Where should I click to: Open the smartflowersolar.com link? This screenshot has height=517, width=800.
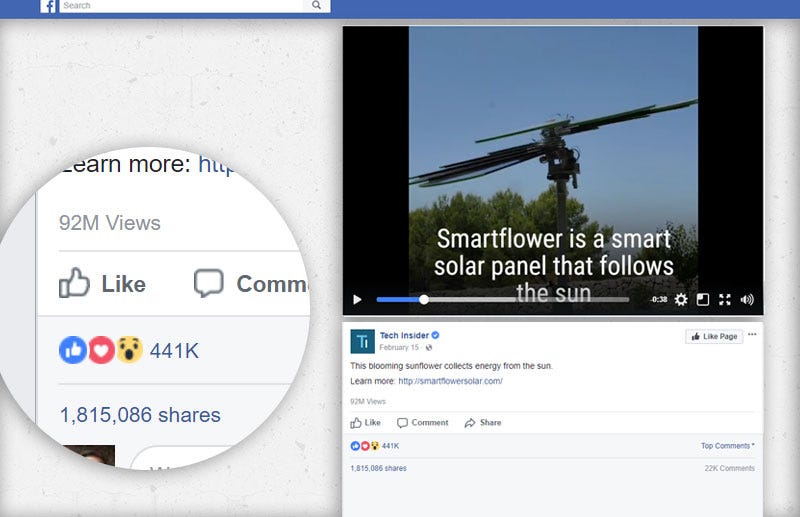point(451,381)
